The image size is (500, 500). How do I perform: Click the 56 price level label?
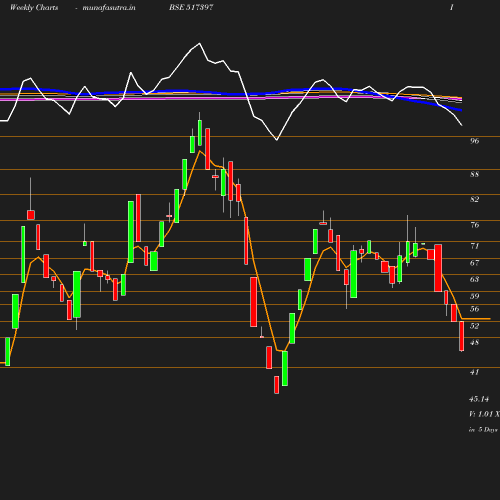[474, 309]
